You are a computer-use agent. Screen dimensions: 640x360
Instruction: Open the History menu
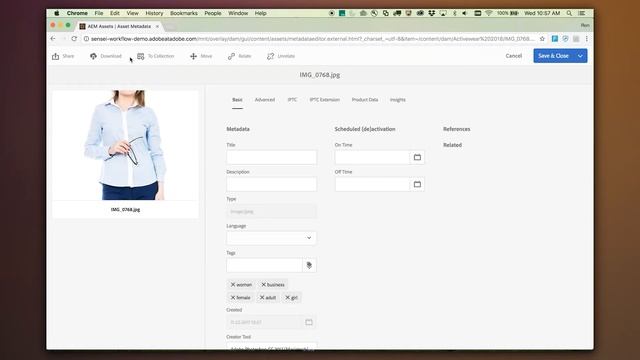(x=154, y=13)
